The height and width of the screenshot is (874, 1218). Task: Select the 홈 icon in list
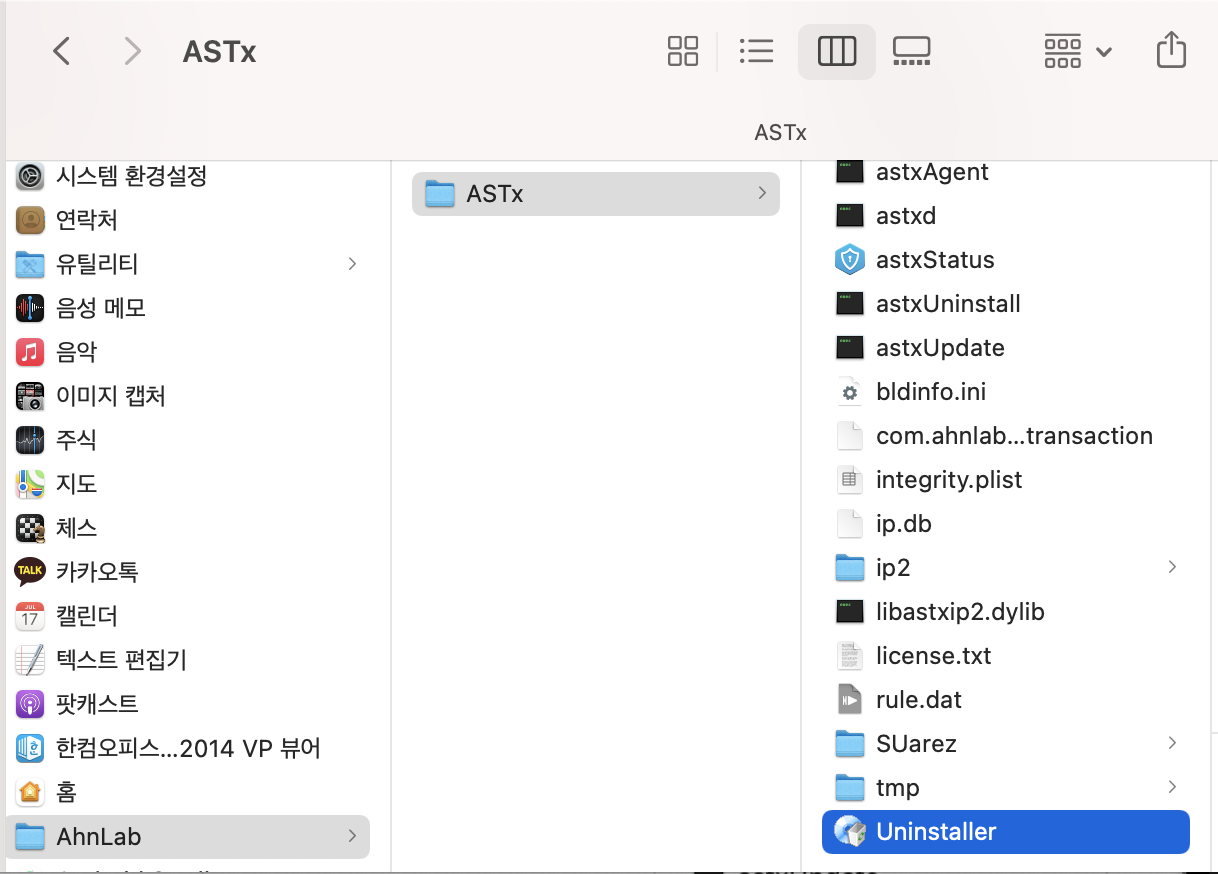click(30, 792)
